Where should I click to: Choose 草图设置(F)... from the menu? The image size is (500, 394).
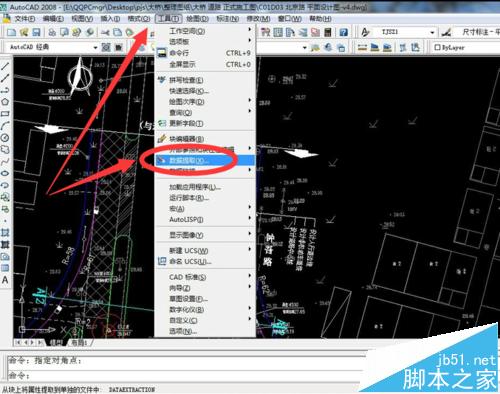pyautogui.click(x=205, y=299)
